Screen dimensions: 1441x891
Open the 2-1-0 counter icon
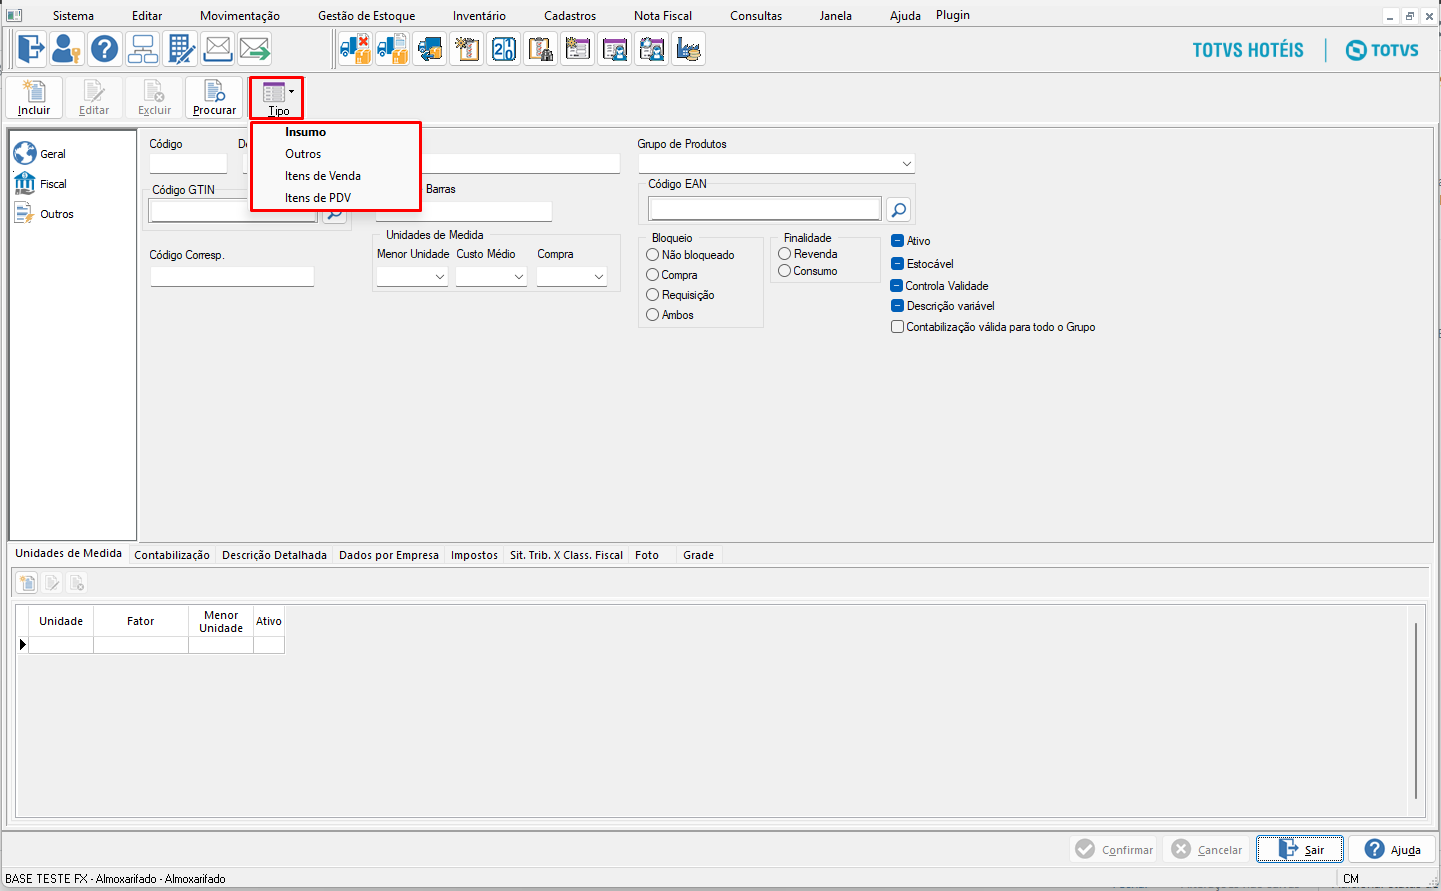click(x=503, y=48)
